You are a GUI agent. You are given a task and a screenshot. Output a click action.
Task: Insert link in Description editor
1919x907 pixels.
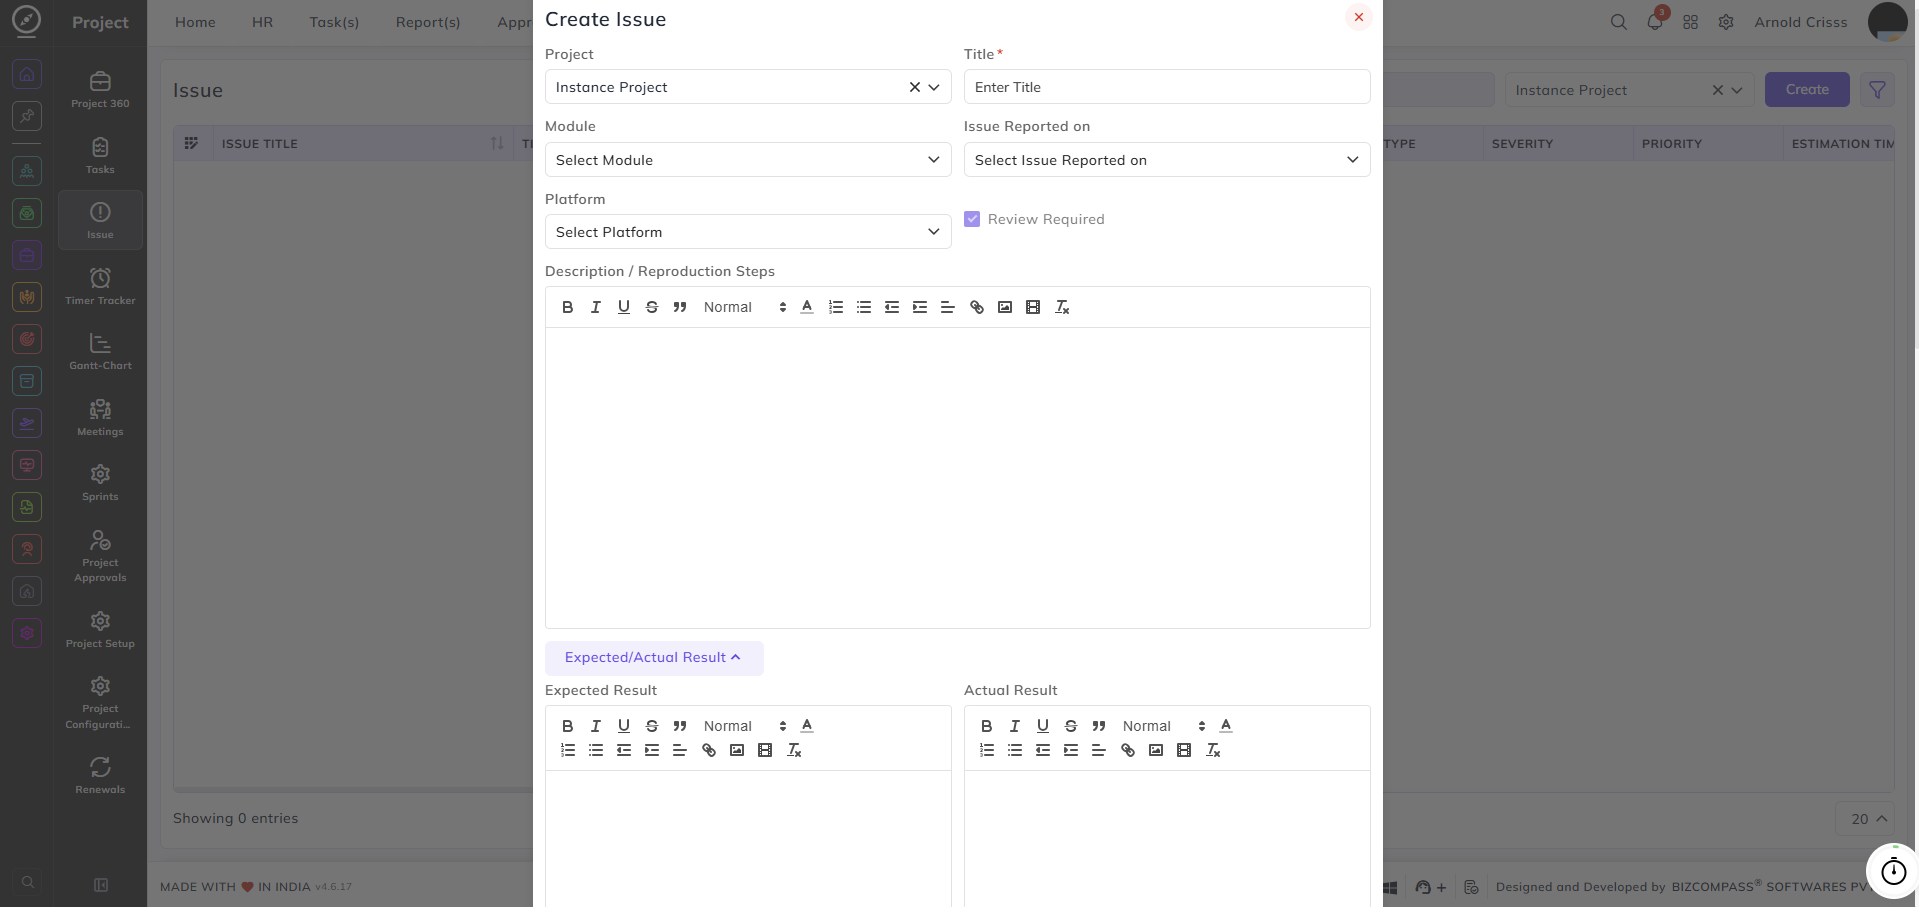pos(977,307)
